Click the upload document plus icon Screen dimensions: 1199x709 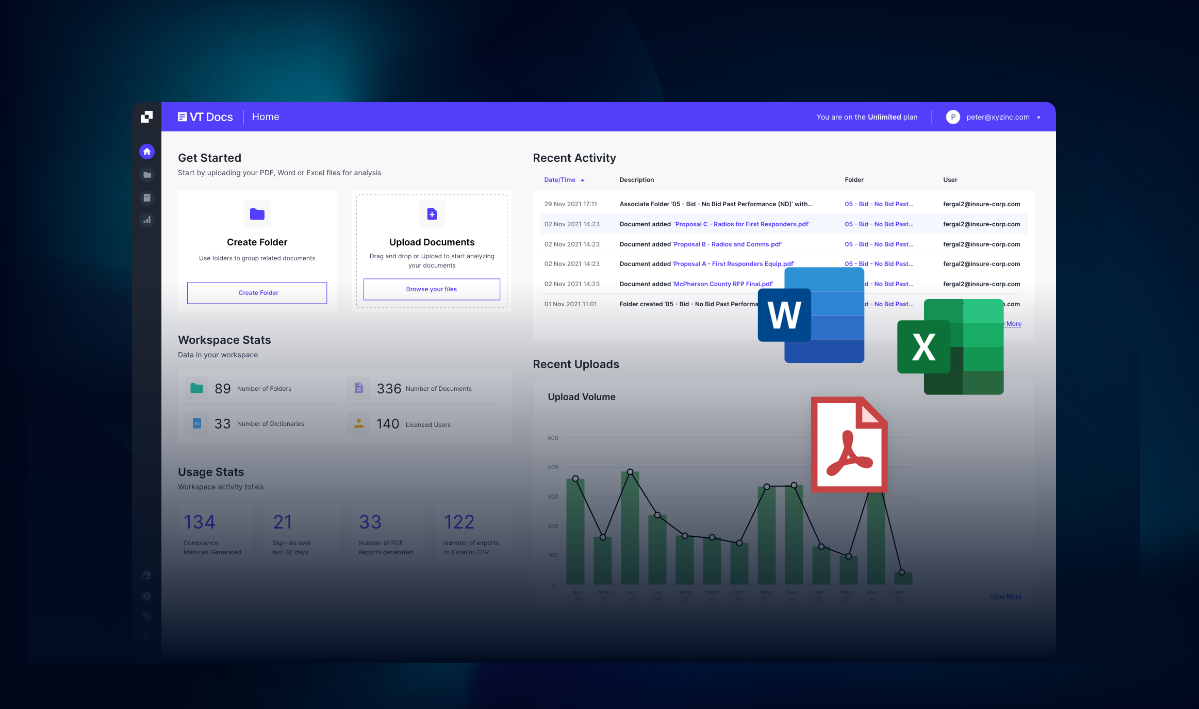tap(432, 214)
